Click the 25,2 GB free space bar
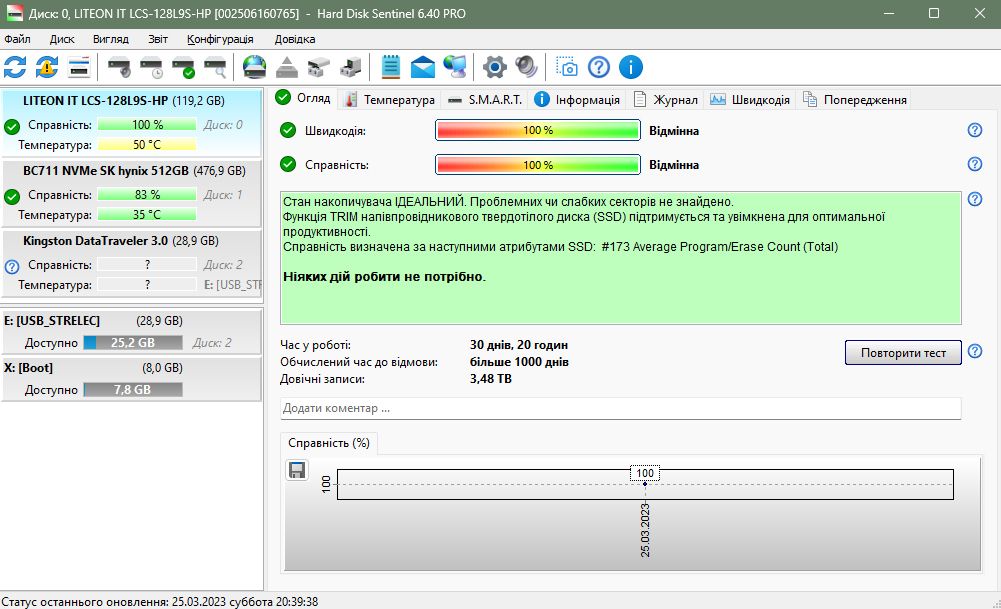Image resolution: width=1001 pixels, height=609 pixels. pos(133,343)
